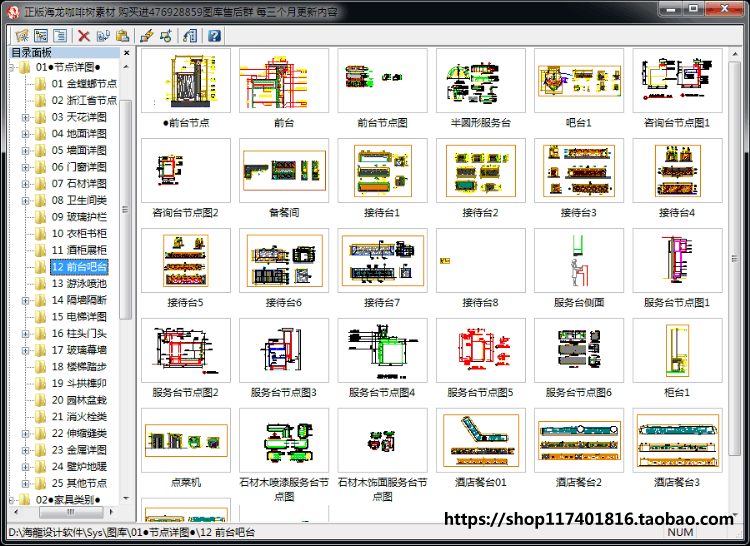
Task: Open the 半圆形服务台 thumbnail
Action: coord(481,80)
